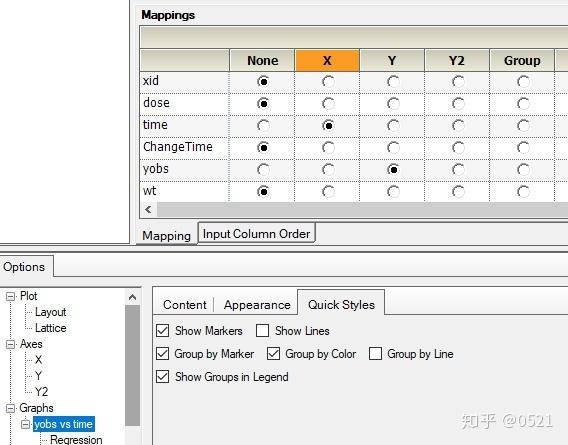Switch to the Input Column Order tab
The image size is (568, 445).
coord(256,234)
